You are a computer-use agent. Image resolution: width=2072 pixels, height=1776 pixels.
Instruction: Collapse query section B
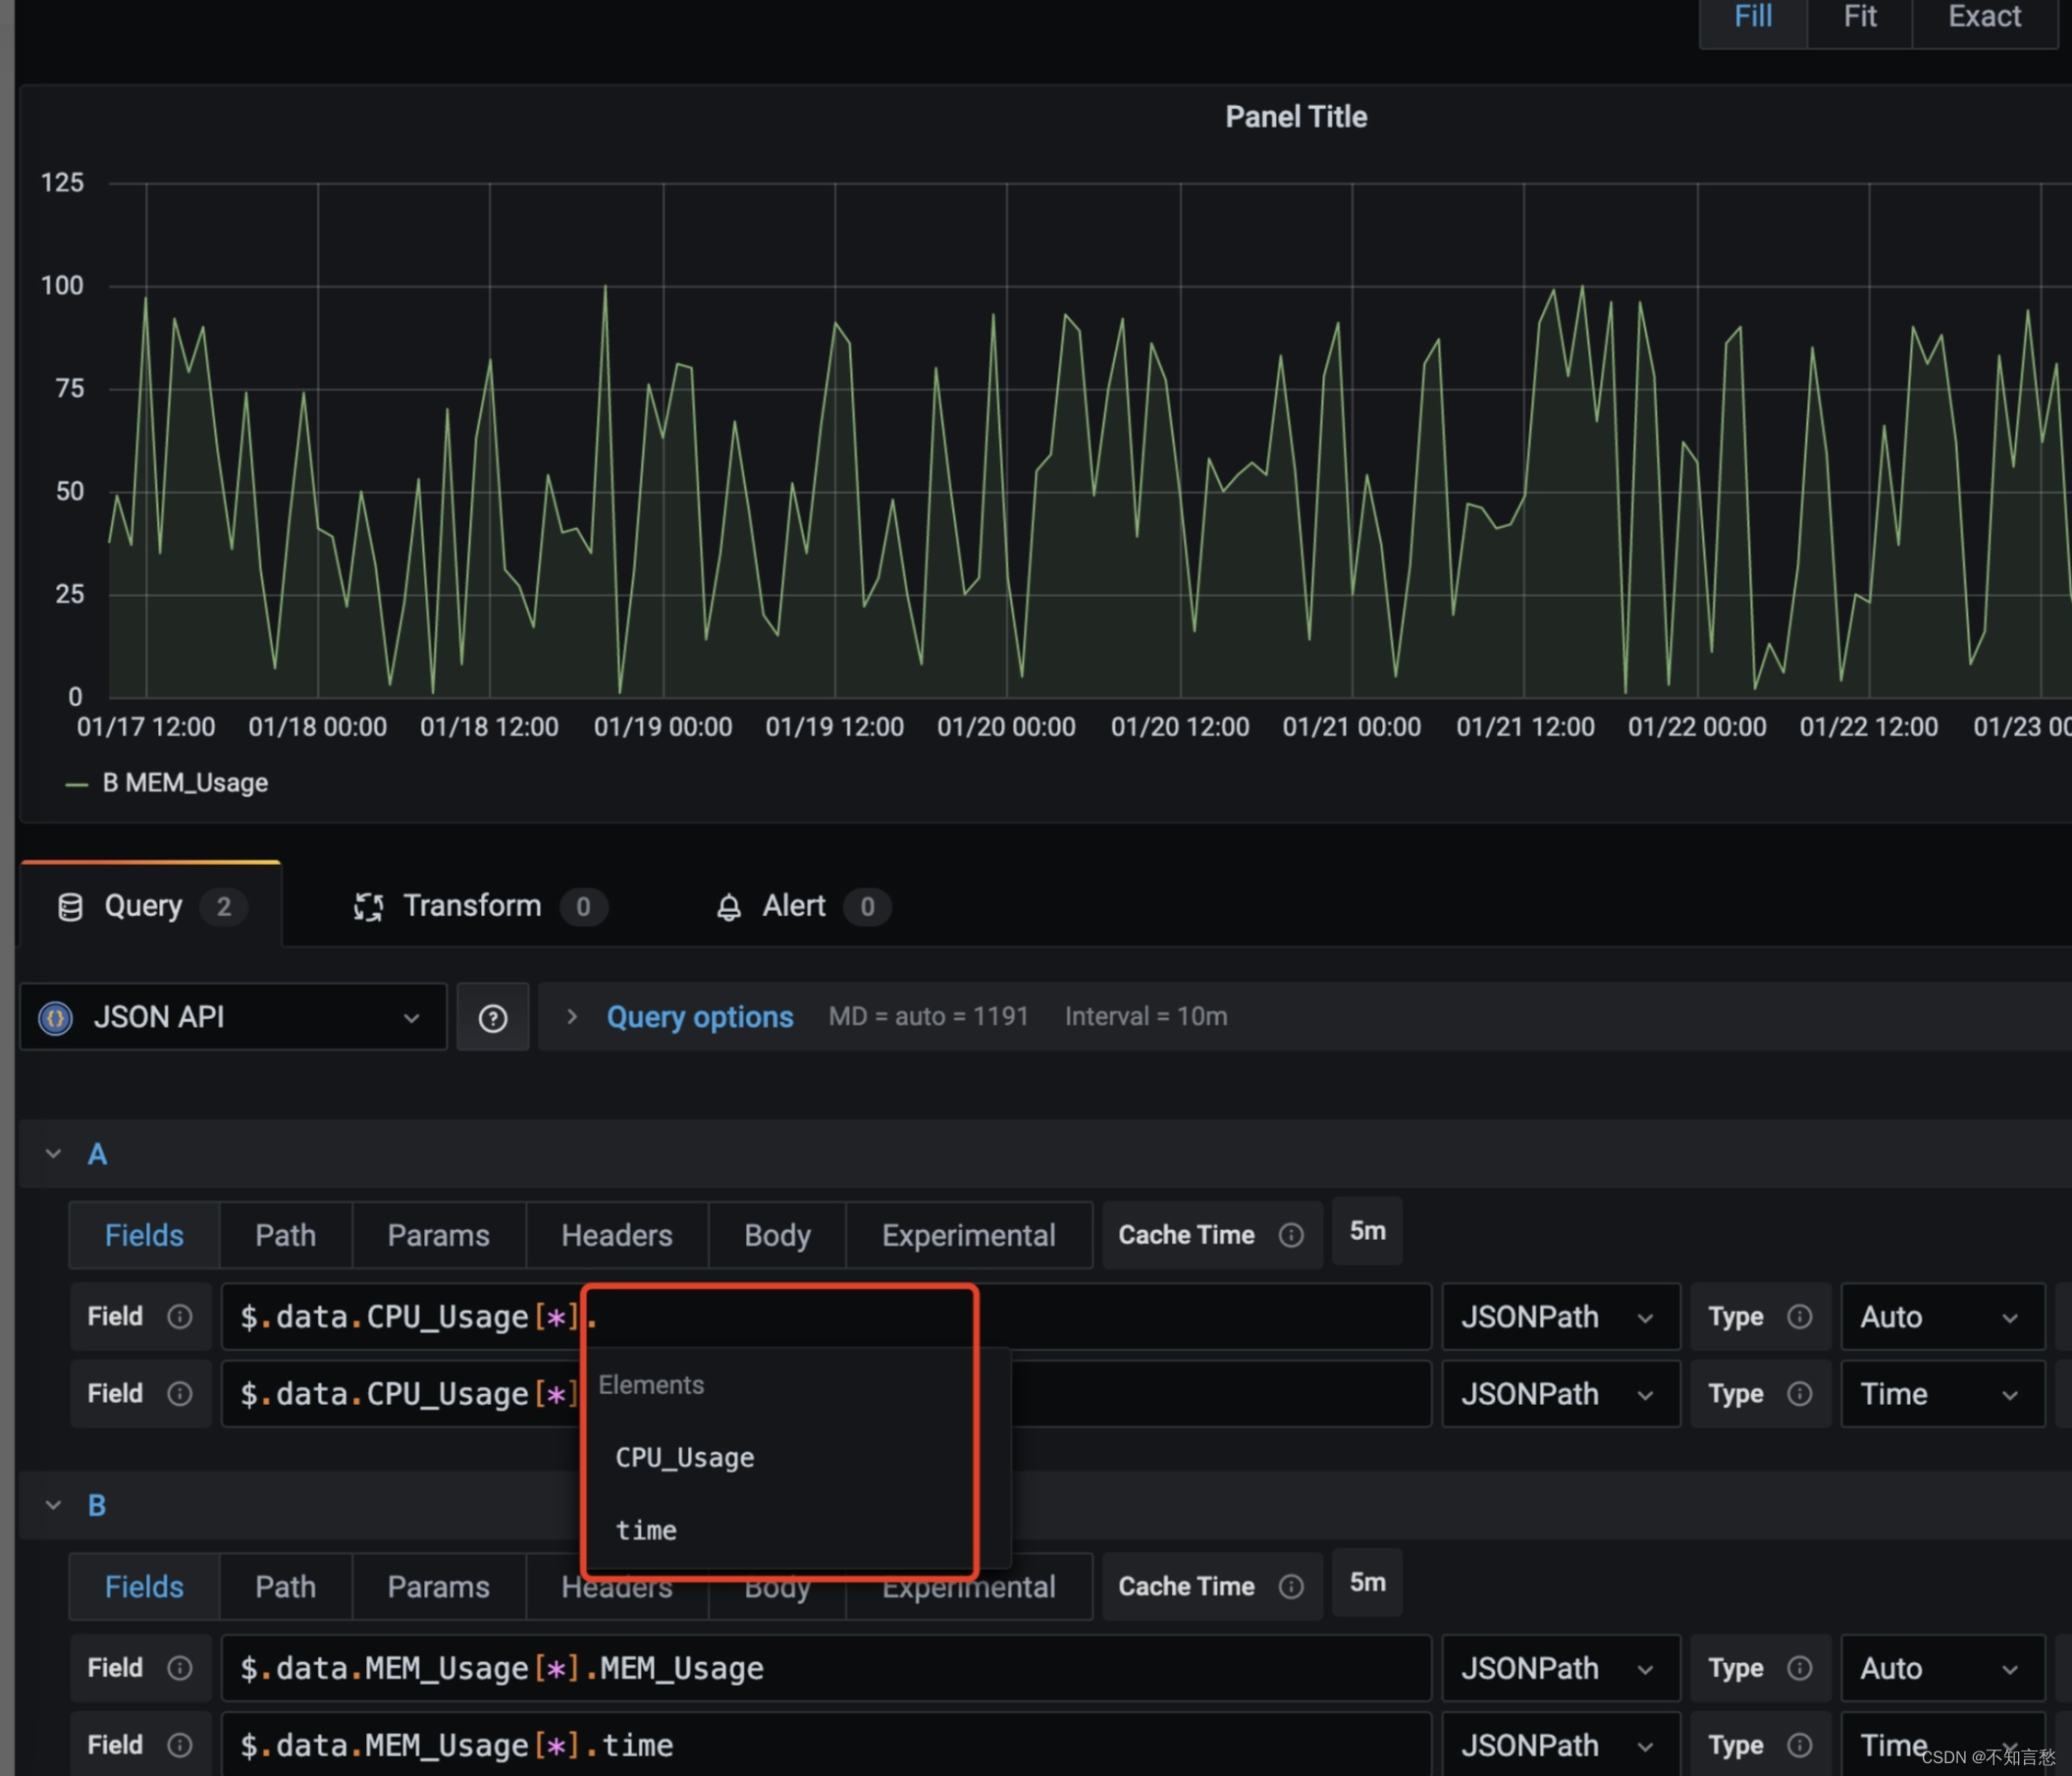pos(53,1505)
